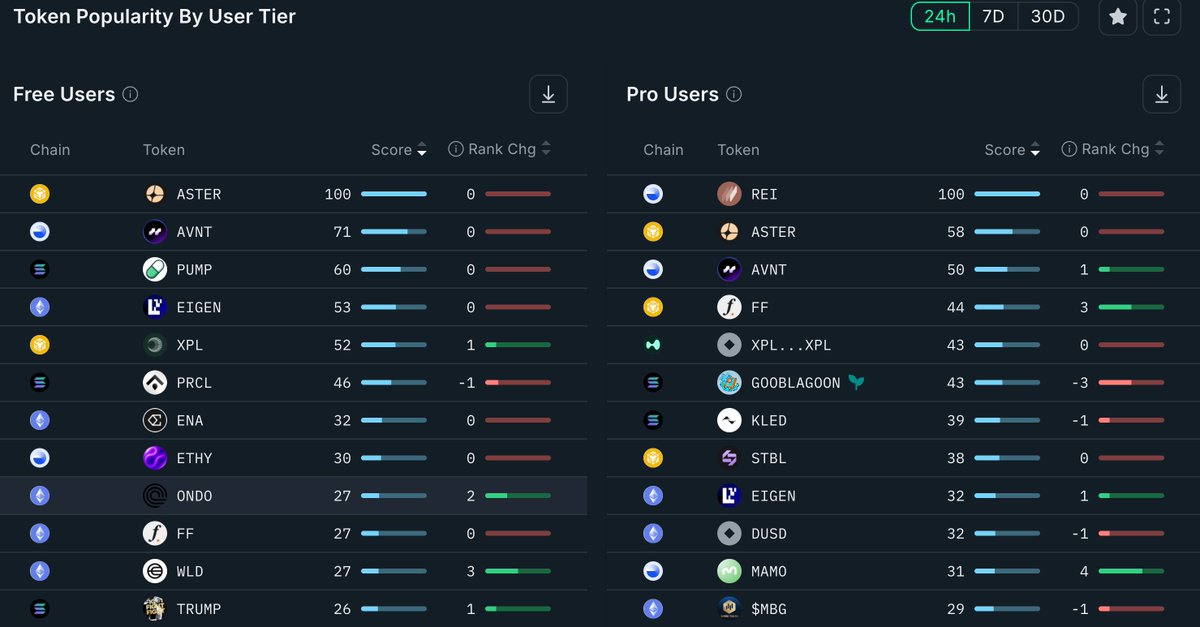Image resolution: width=1200 pixels, height=627 pixels.
Task: Click the rank change 2 for ONDO
Action: [470, 496]
